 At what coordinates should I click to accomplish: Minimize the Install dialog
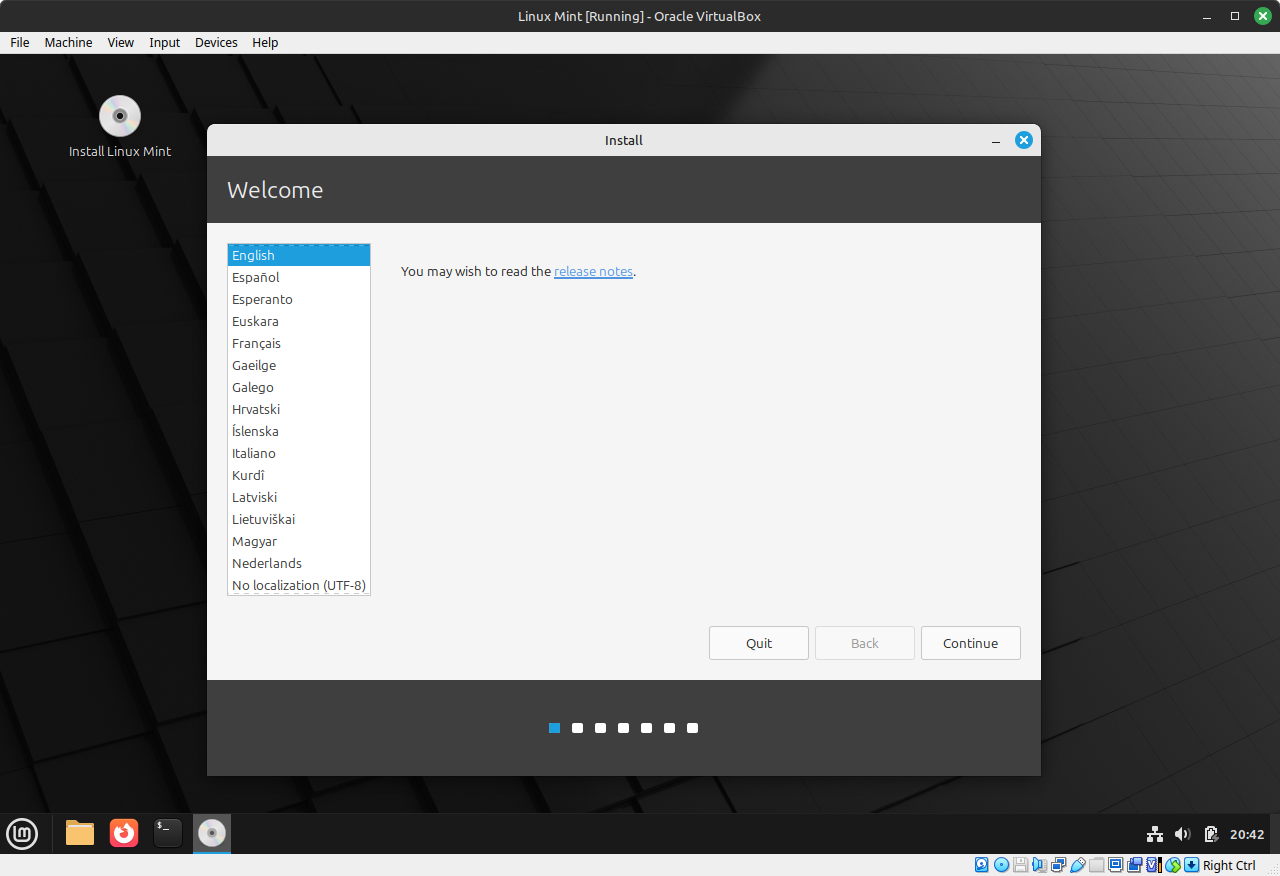point(996,141)
